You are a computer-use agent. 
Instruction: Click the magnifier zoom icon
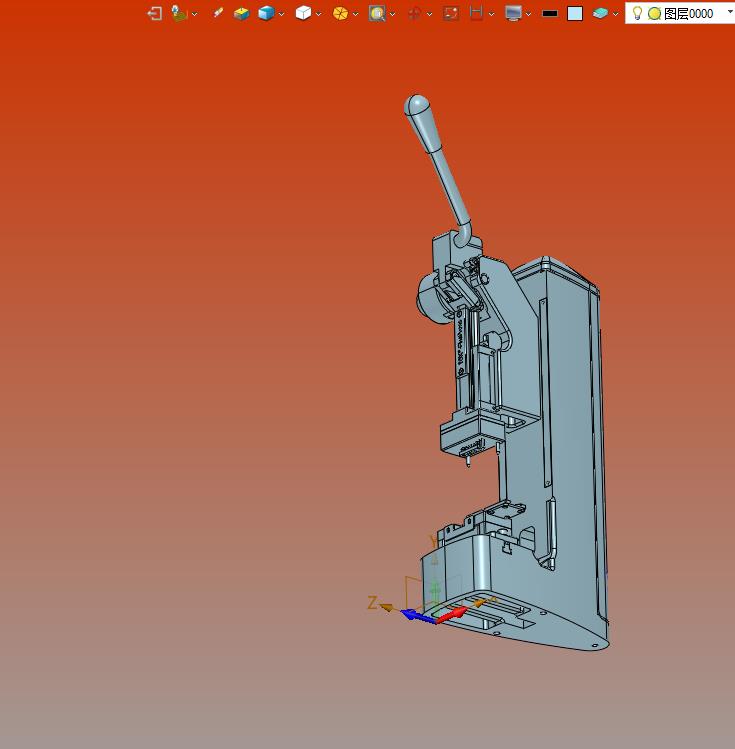(377, 13)
